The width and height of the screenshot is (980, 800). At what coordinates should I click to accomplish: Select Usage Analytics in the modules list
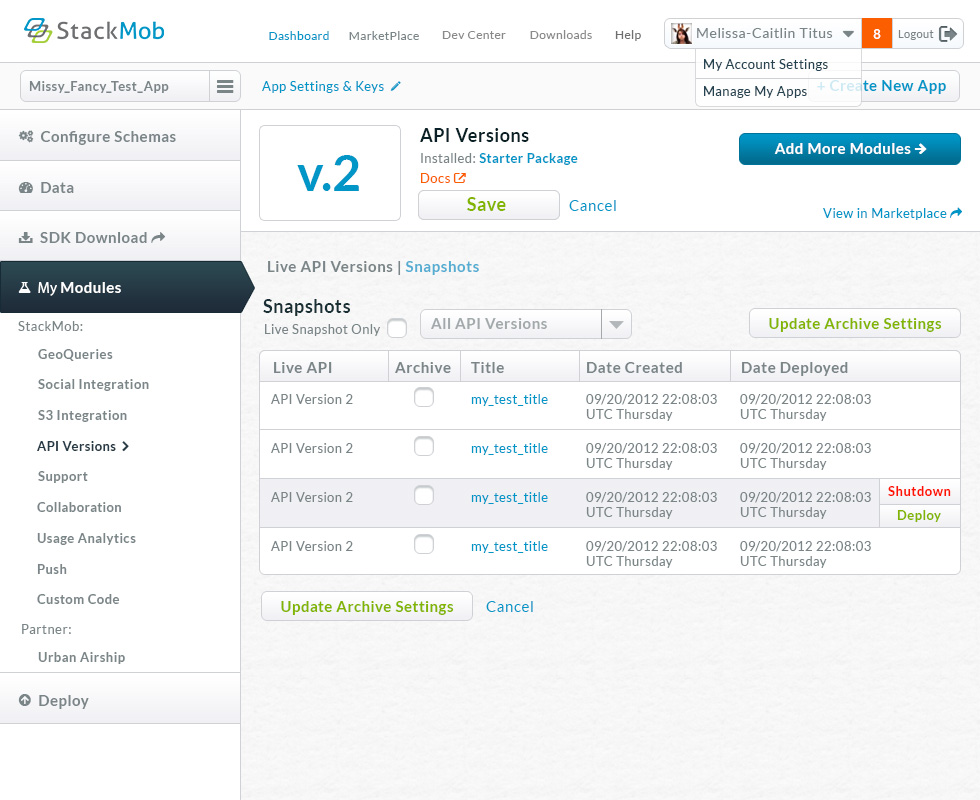[x=86, y=538]
